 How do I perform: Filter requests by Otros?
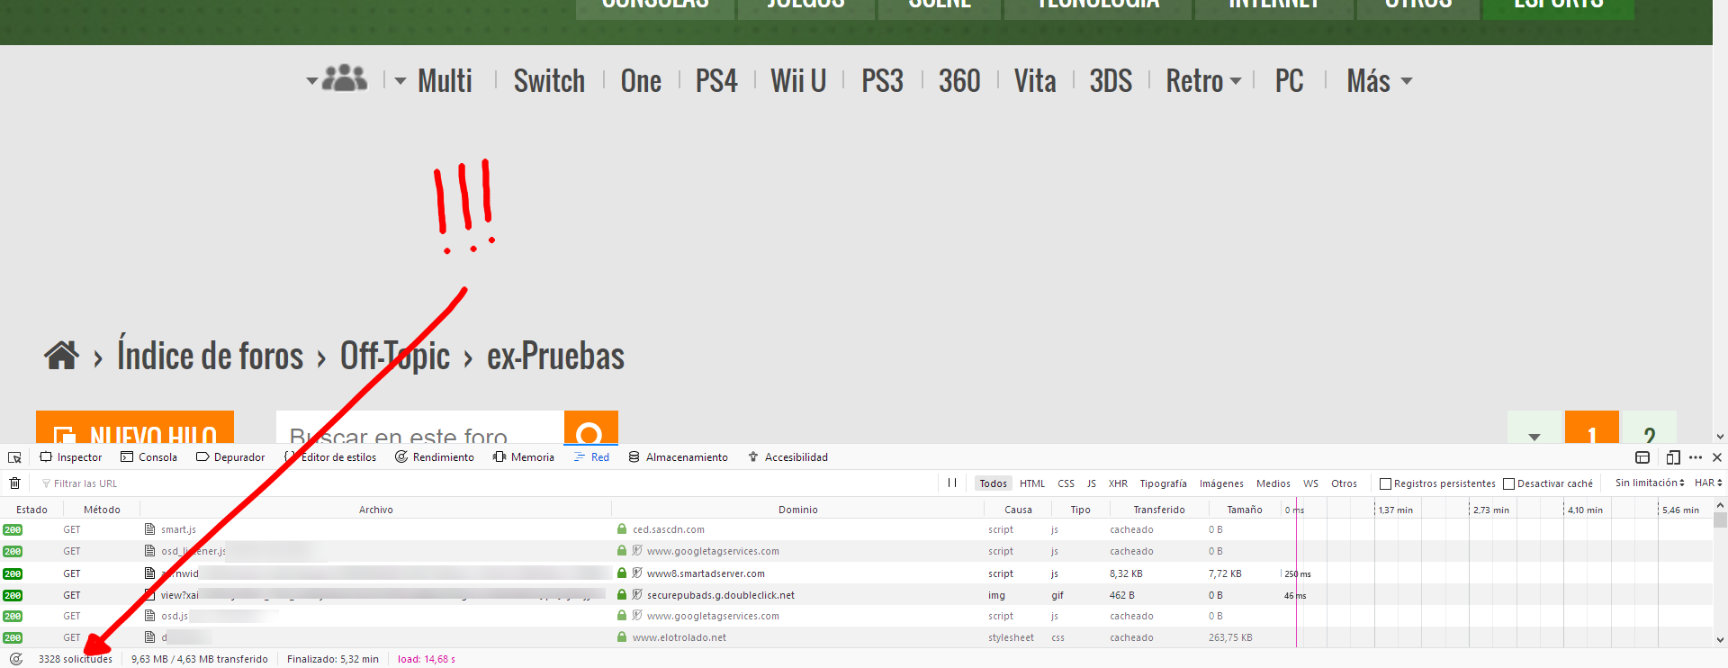coord(1344,484)
